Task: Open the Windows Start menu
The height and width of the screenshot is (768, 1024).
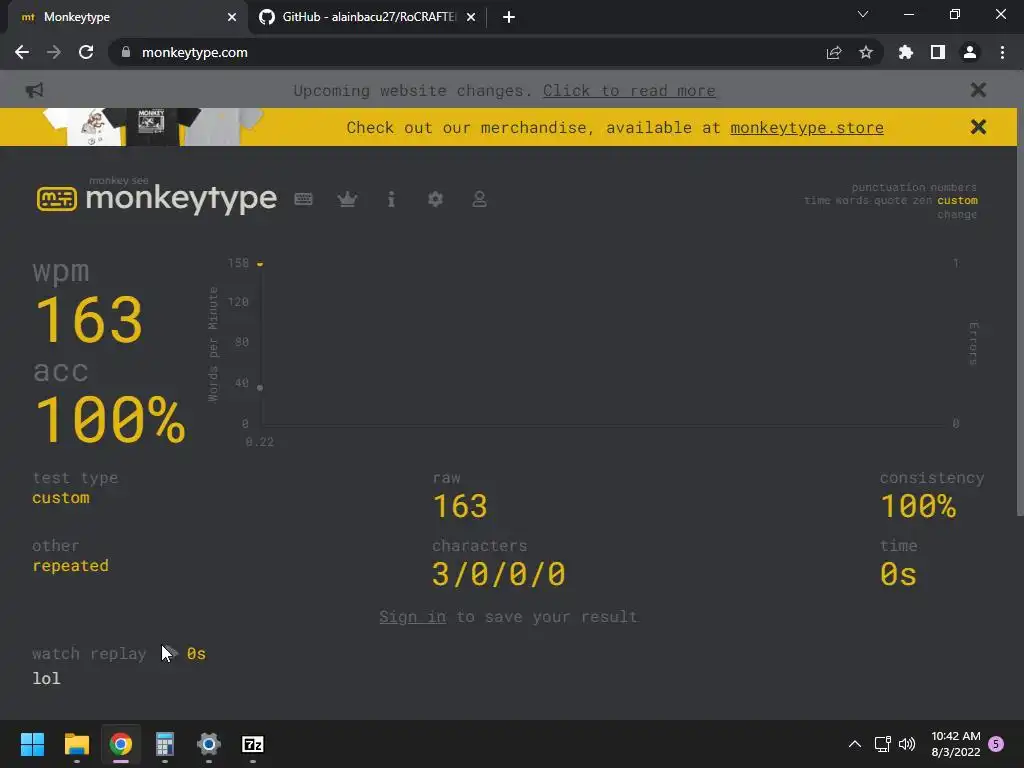Action: pos(32,744)
